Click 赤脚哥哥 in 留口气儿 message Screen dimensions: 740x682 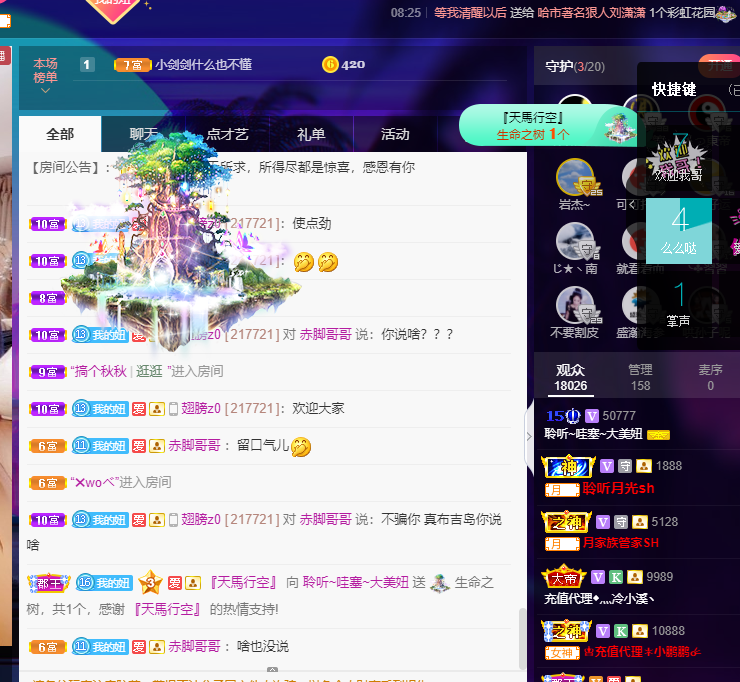coord(194,445)
